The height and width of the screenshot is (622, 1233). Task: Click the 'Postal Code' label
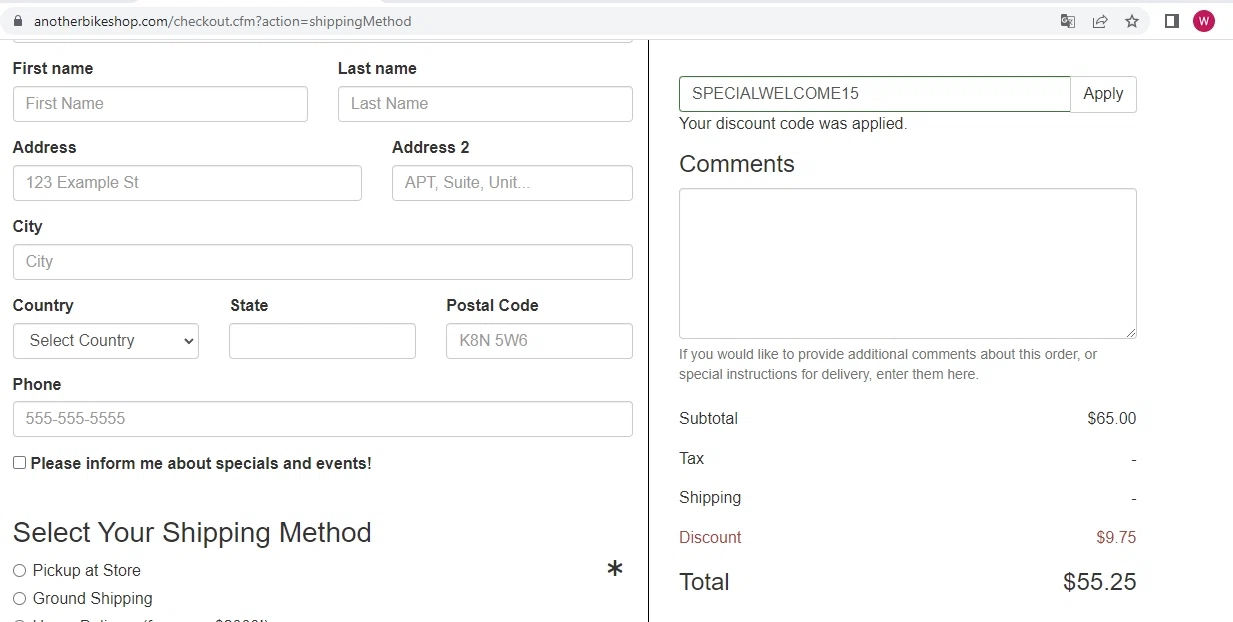(492, 305)
